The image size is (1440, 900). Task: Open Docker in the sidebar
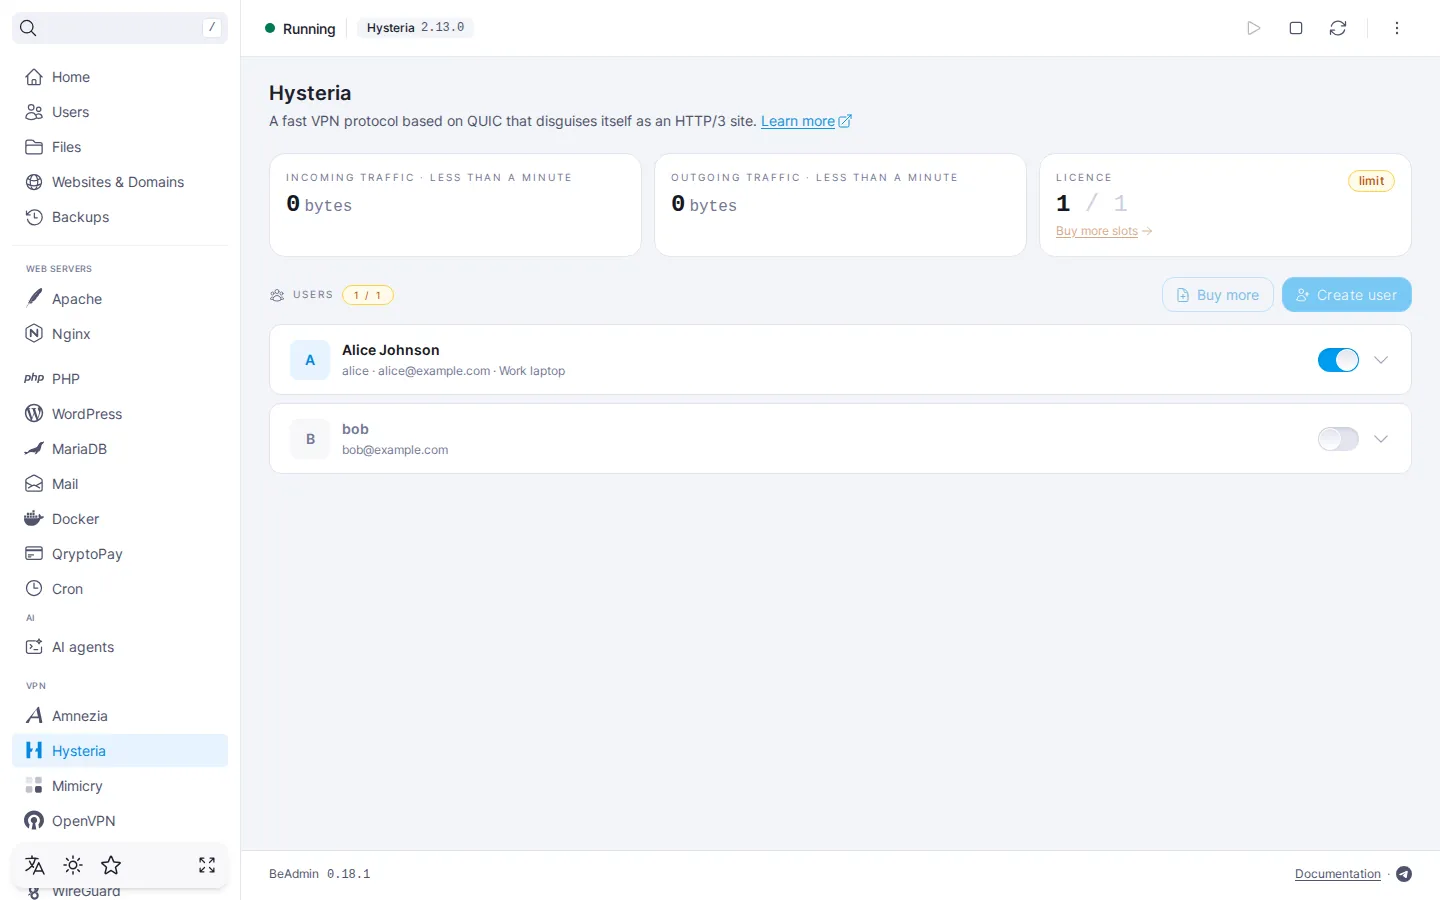120,519
